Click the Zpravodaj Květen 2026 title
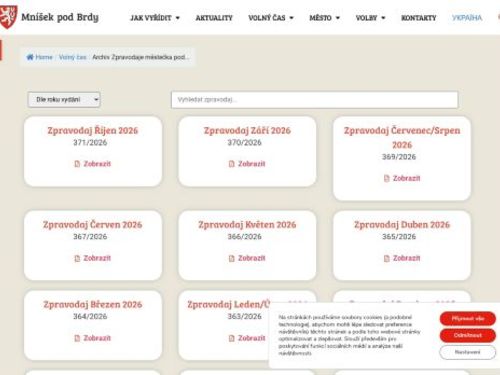Screen dimensions: 500x375 click(x=247, y=225)
